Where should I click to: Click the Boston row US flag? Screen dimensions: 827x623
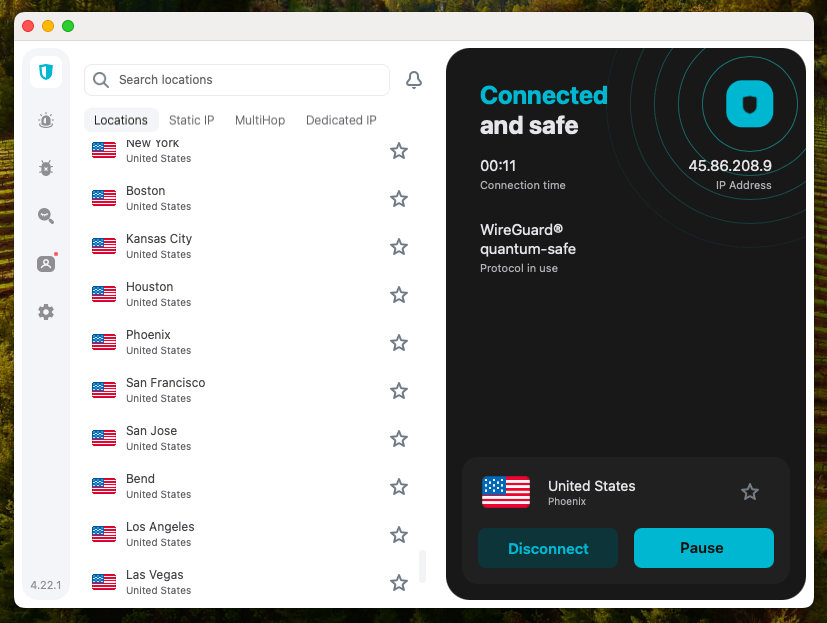click(104, 198)
